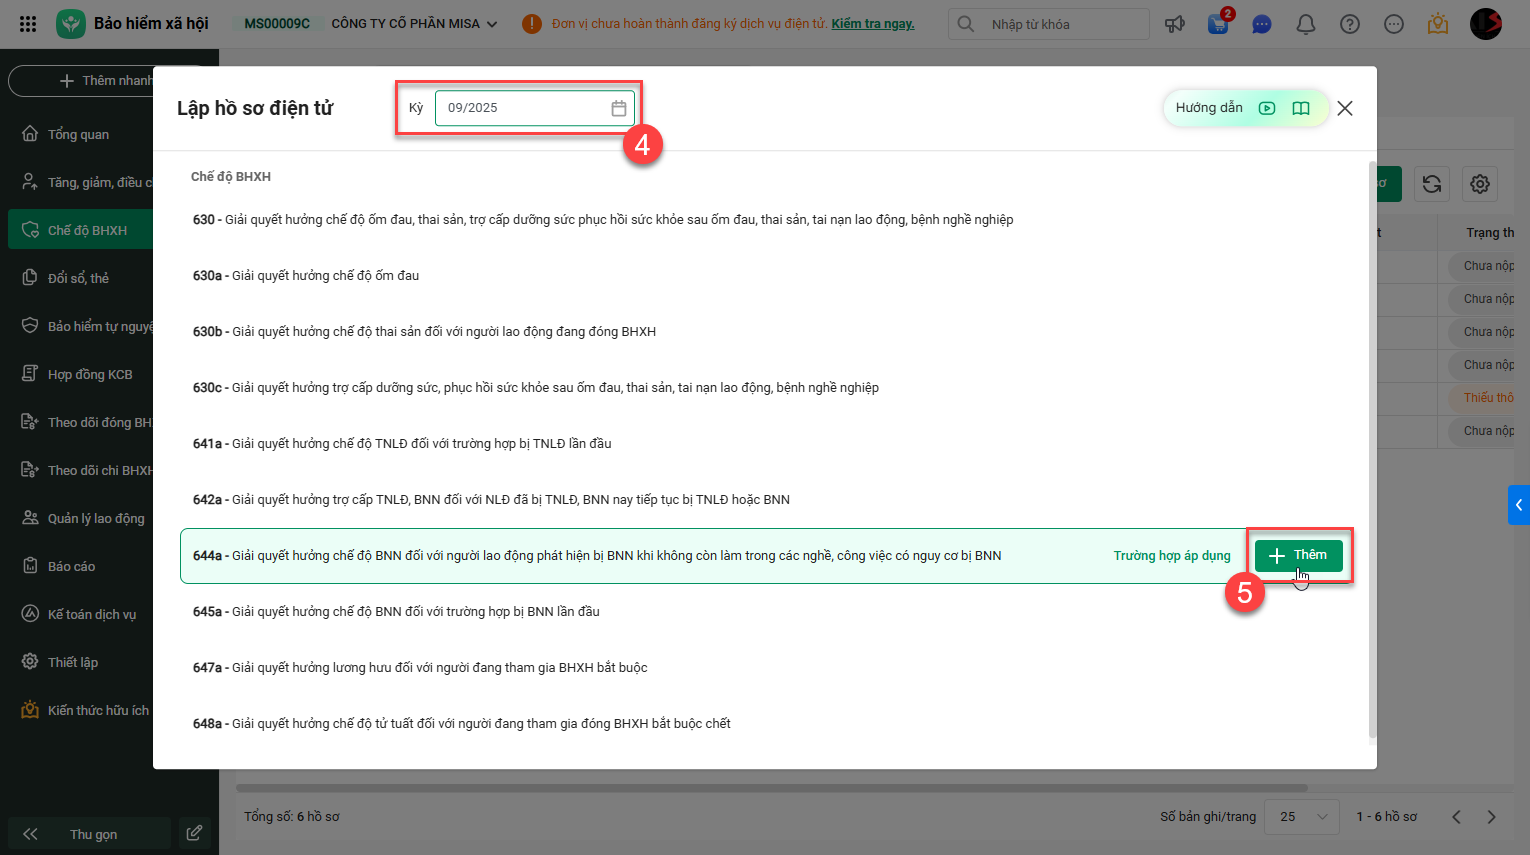Open Chế độ BHXH in the sidebar
1530x855 pixels.
80,230
